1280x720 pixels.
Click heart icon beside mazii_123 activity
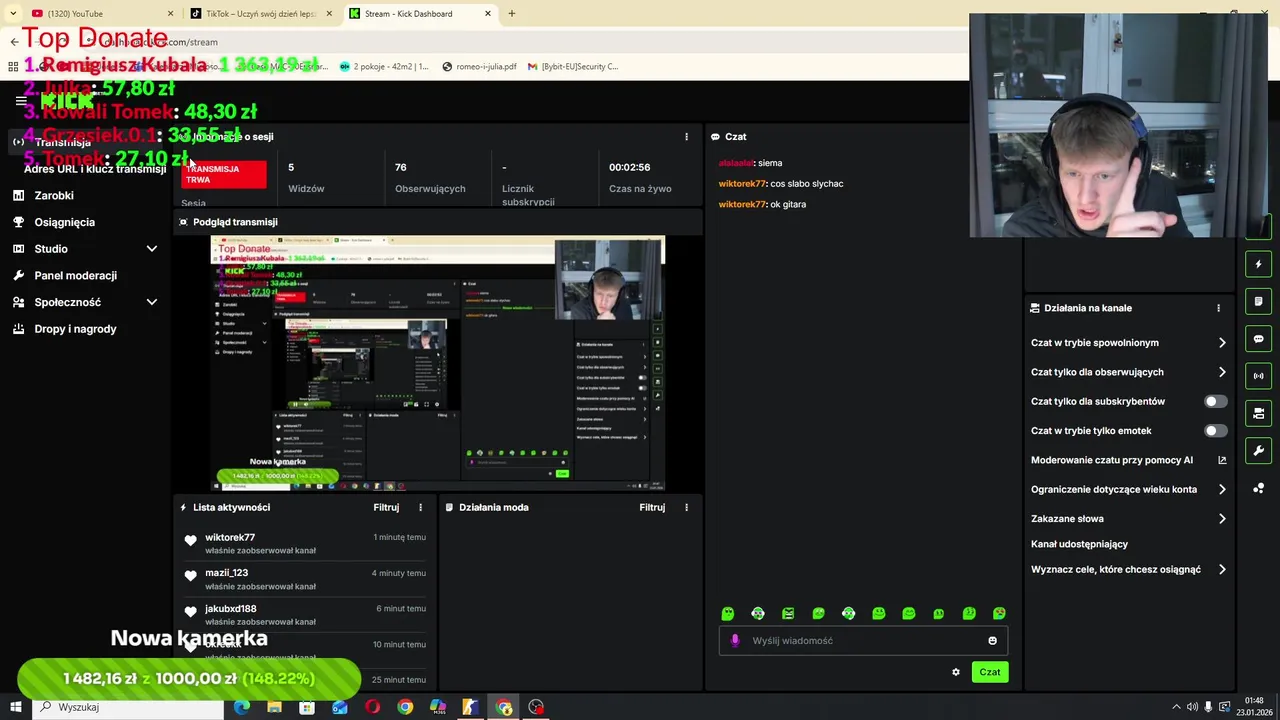190,576
